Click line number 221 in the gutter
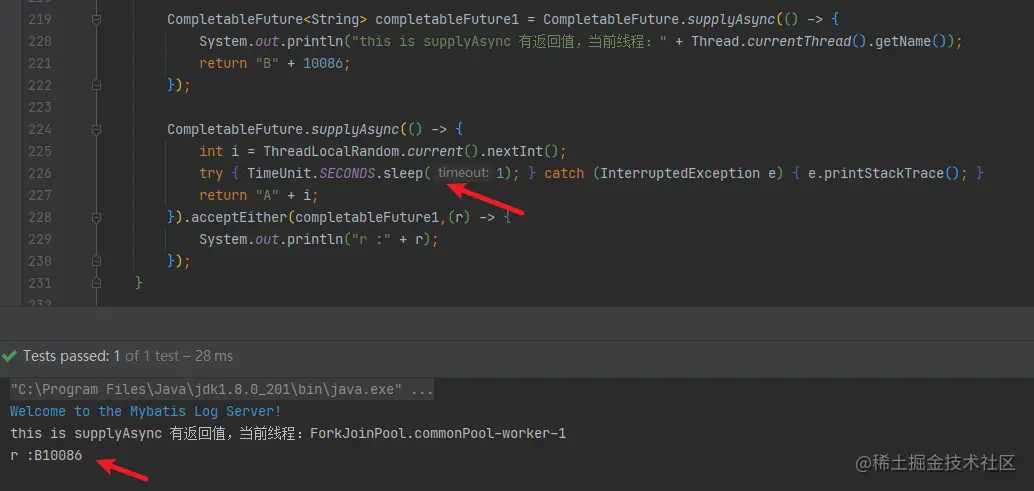Viewport: 1034px width, 491px height. click(x=40, y=63)
